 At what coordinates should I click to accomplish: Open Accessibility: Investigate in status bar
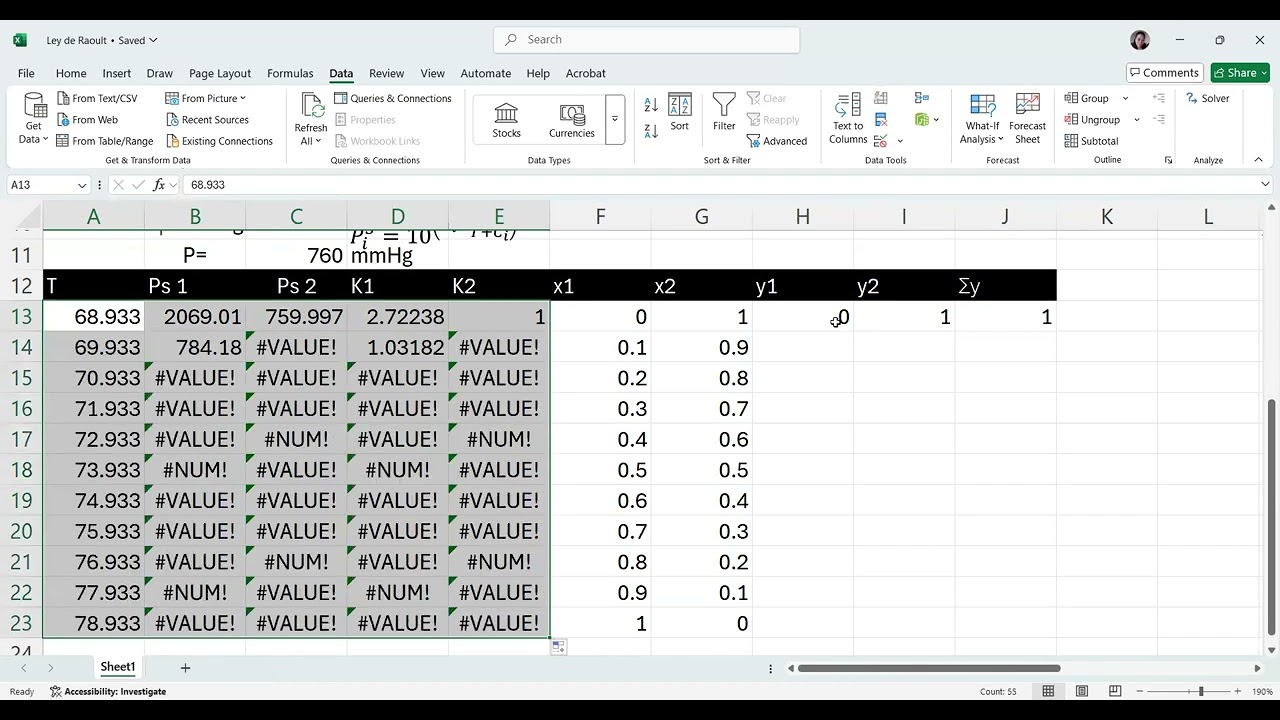tap(108, 691)
